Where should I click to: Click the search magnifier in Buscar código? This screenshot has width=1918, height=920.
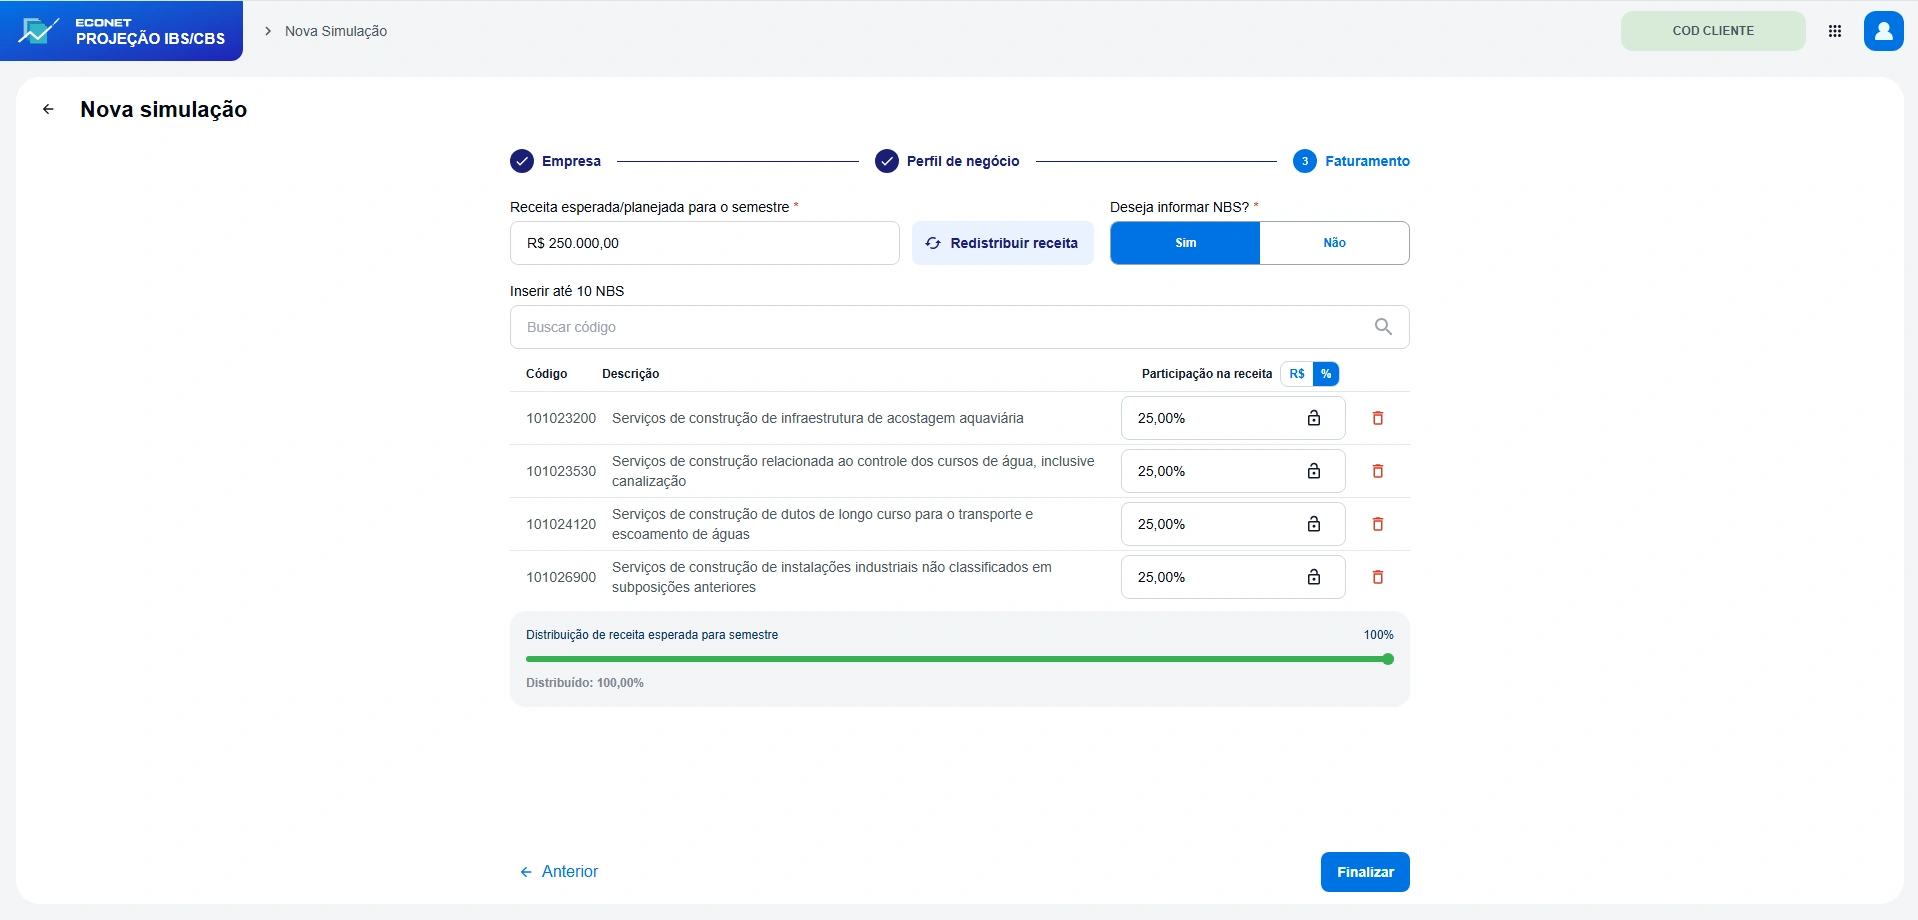click(1383, 327)
